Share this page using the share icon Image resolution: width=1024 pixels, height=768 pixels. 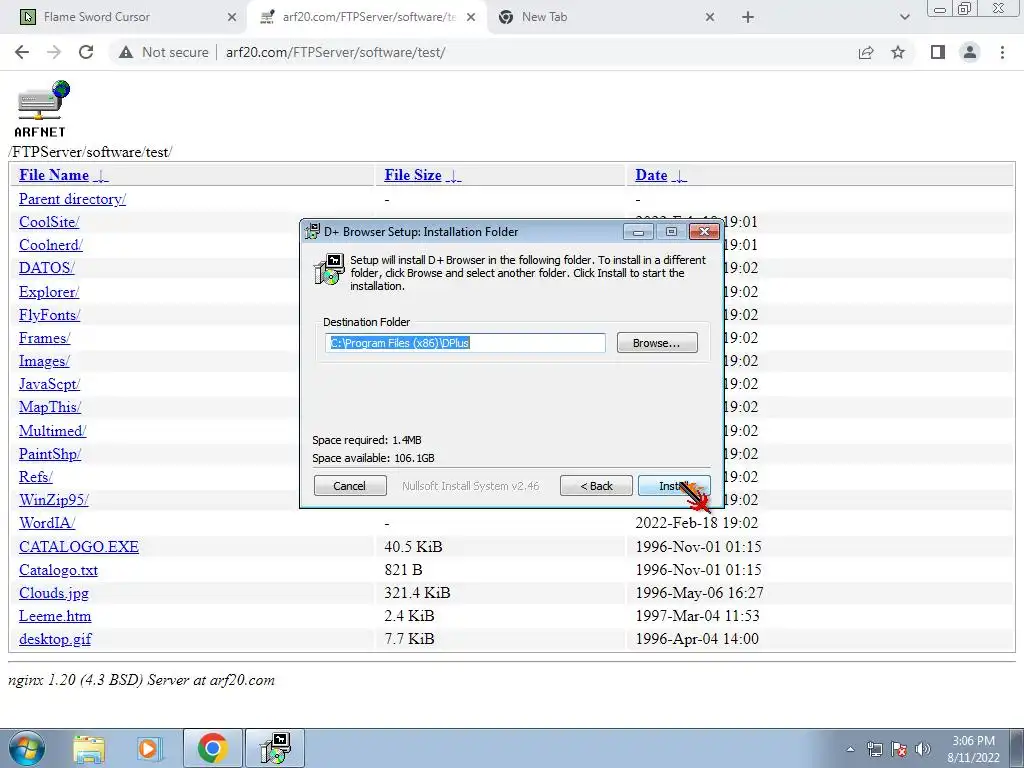(x=866, y=52)
